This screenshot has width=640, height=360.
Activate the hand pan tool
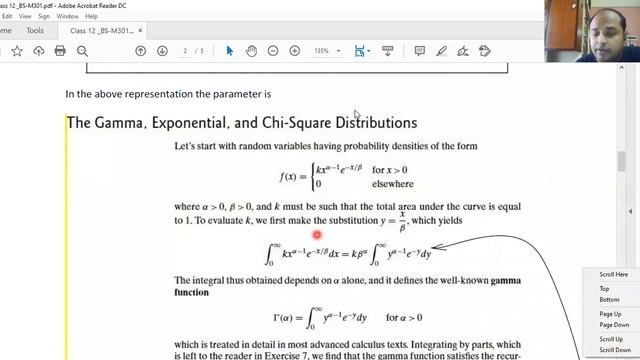point(251,51)
